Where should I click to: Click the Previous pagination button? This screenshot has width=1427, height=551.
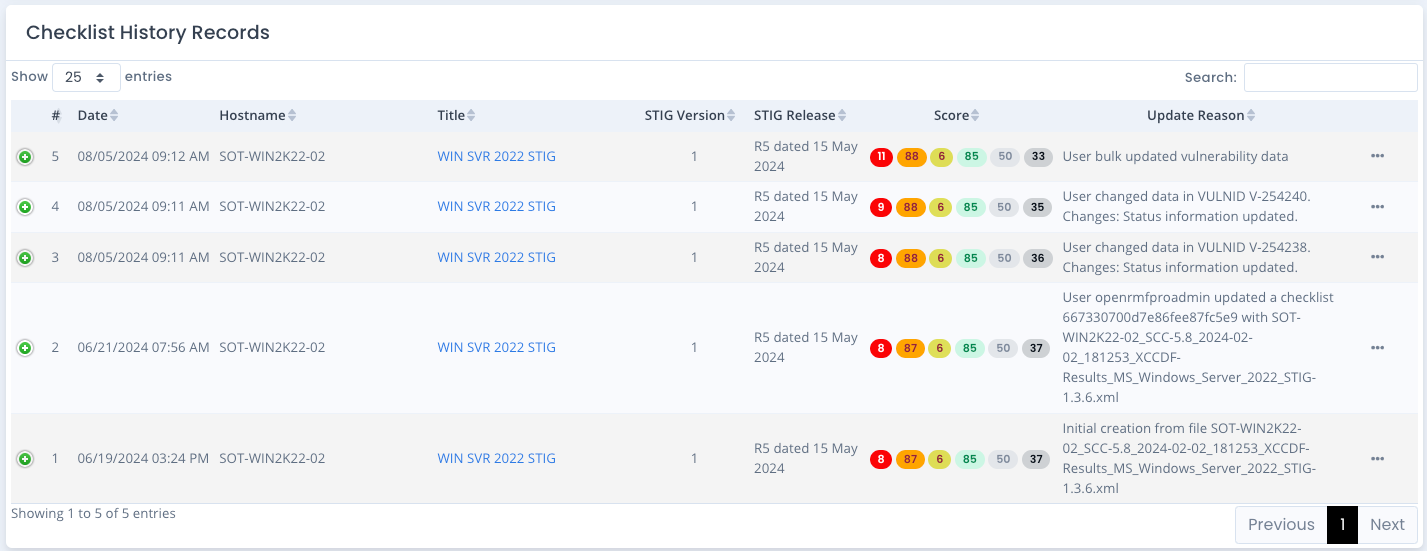pos(1281,524)
